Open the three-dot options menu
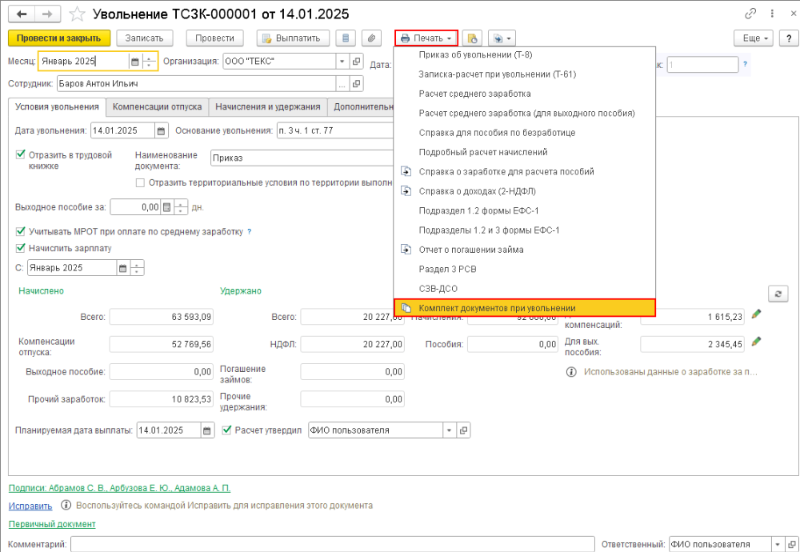This screenshot has height=552, width=800. point(772,14)
